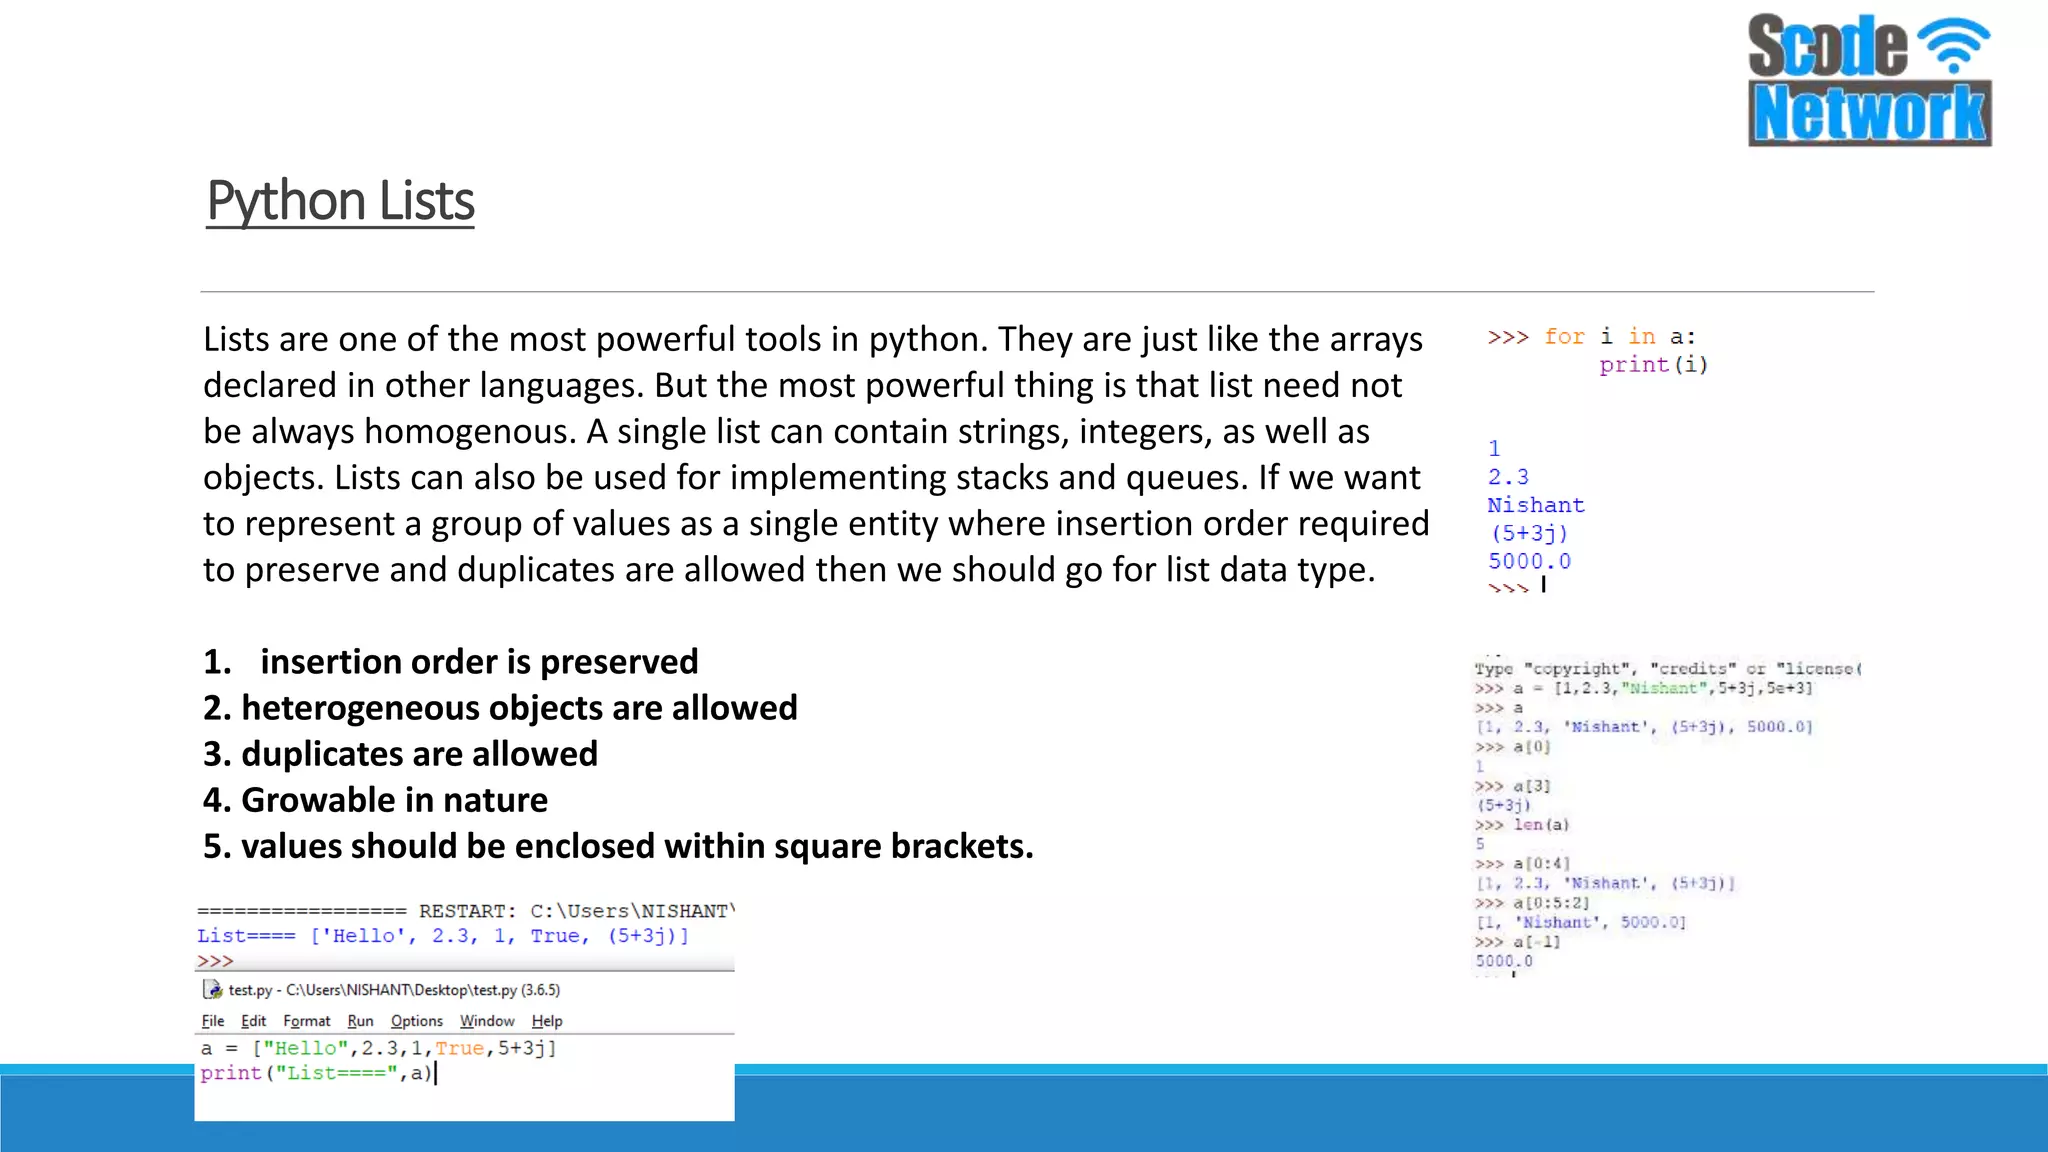Click the a[-1] command in the shell
2048x1152 pixels.
[x=1517, y=942]
